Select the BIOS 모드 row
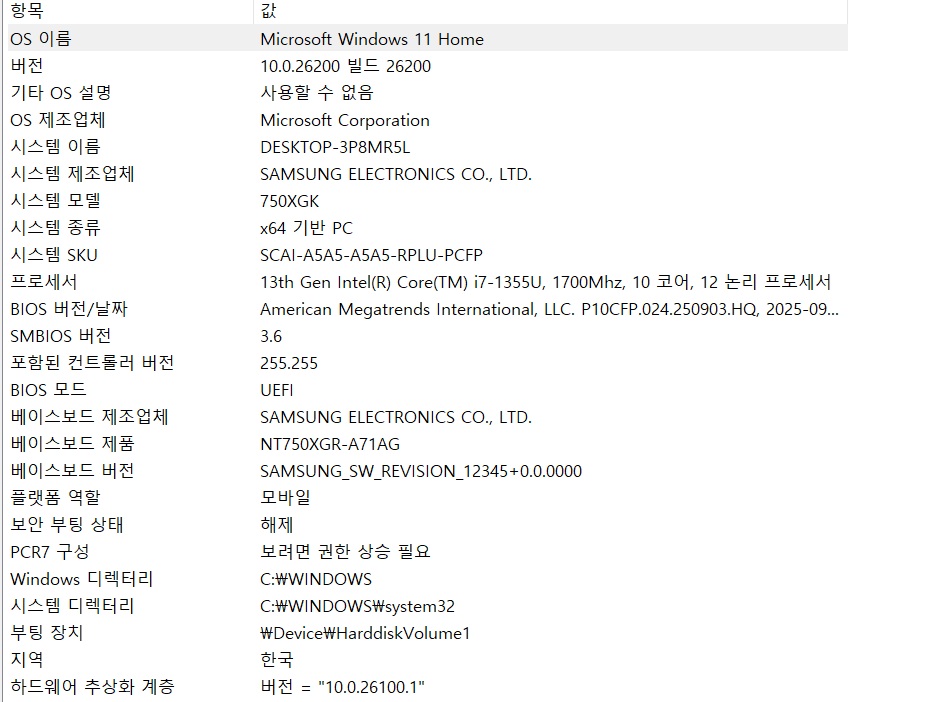The width and height of the screenshot is (950, 702). (x=48, y=390)
